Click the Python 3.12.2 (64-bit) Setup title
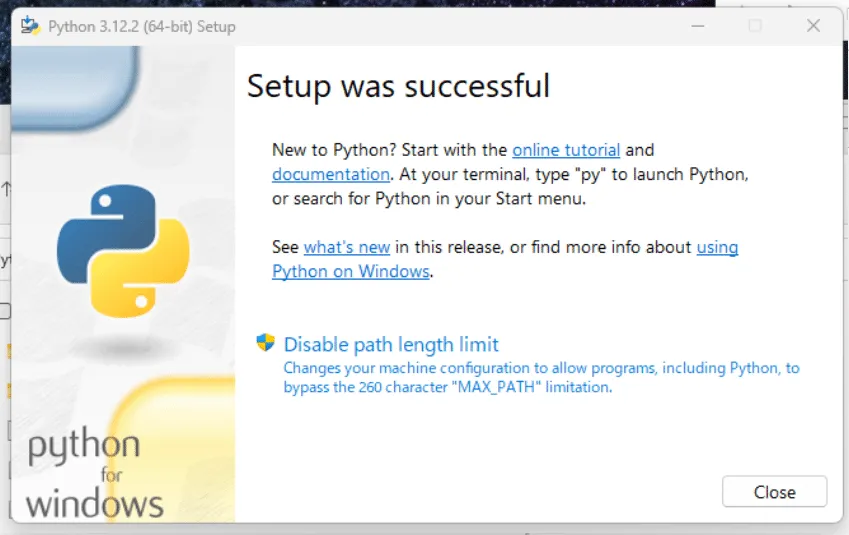This screenshot has width=849, height=535. (142, 27)
